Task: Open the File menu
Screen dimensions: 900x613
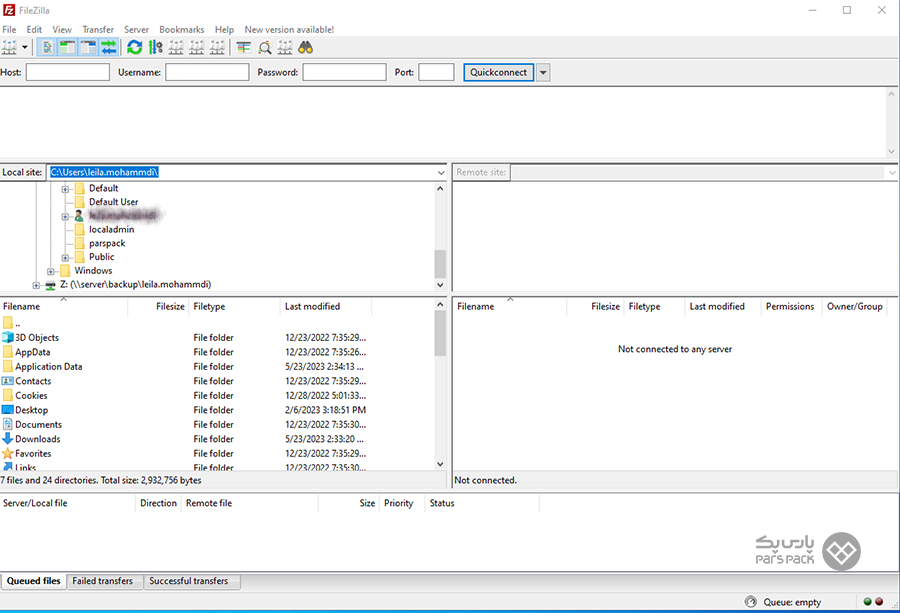Action: coord(9,29)
